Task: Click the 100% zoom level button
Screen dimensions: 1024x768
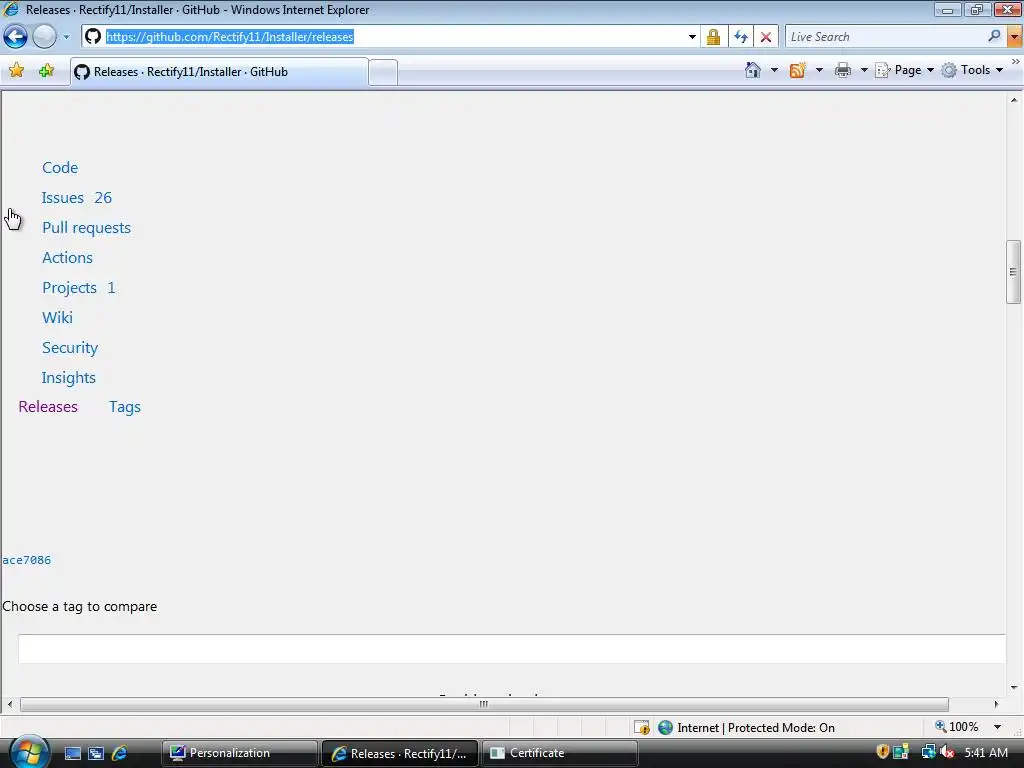Action: (x=957, y=727)
